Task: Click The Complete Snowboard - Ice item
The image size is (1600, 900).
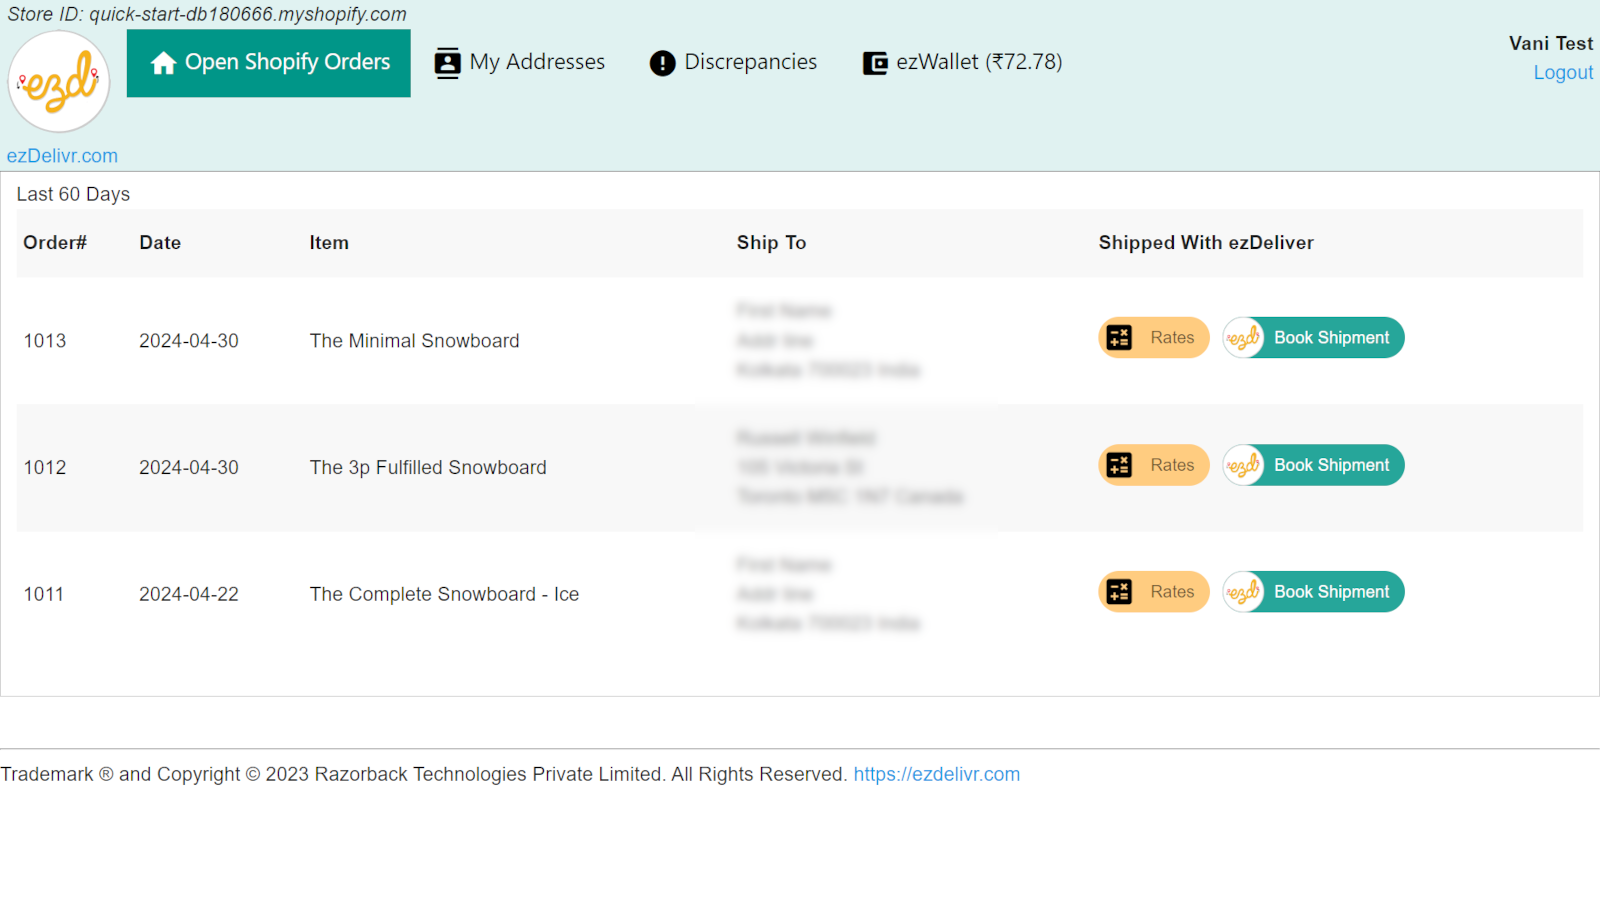Action: pos(444,594)
